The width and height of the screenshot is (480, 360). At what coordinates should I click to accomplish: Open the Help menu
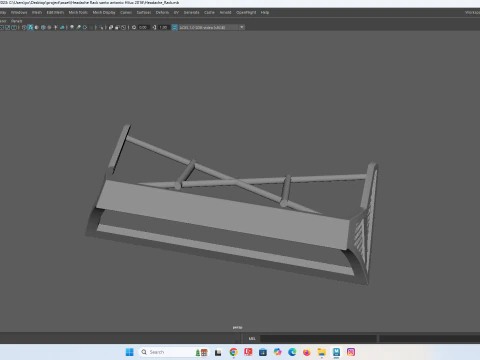click(265, 12)
